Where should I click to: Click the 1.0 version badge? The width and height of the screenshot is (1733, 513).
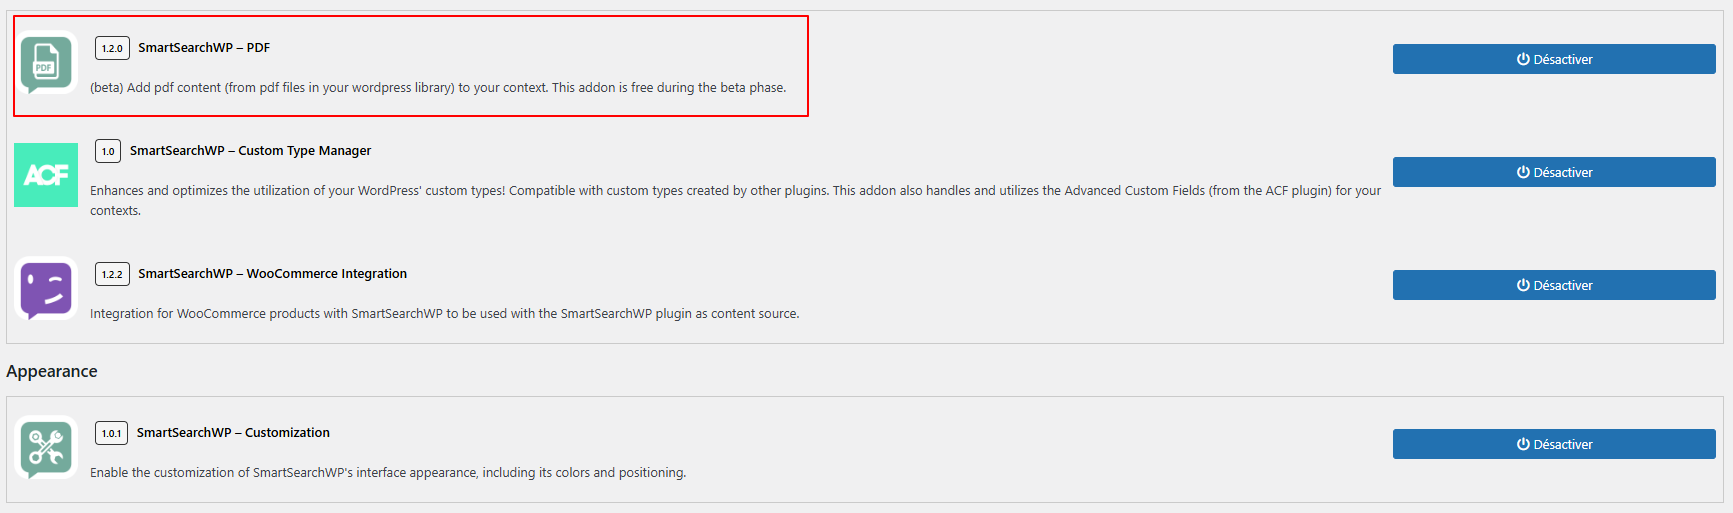tap(108, 151)
